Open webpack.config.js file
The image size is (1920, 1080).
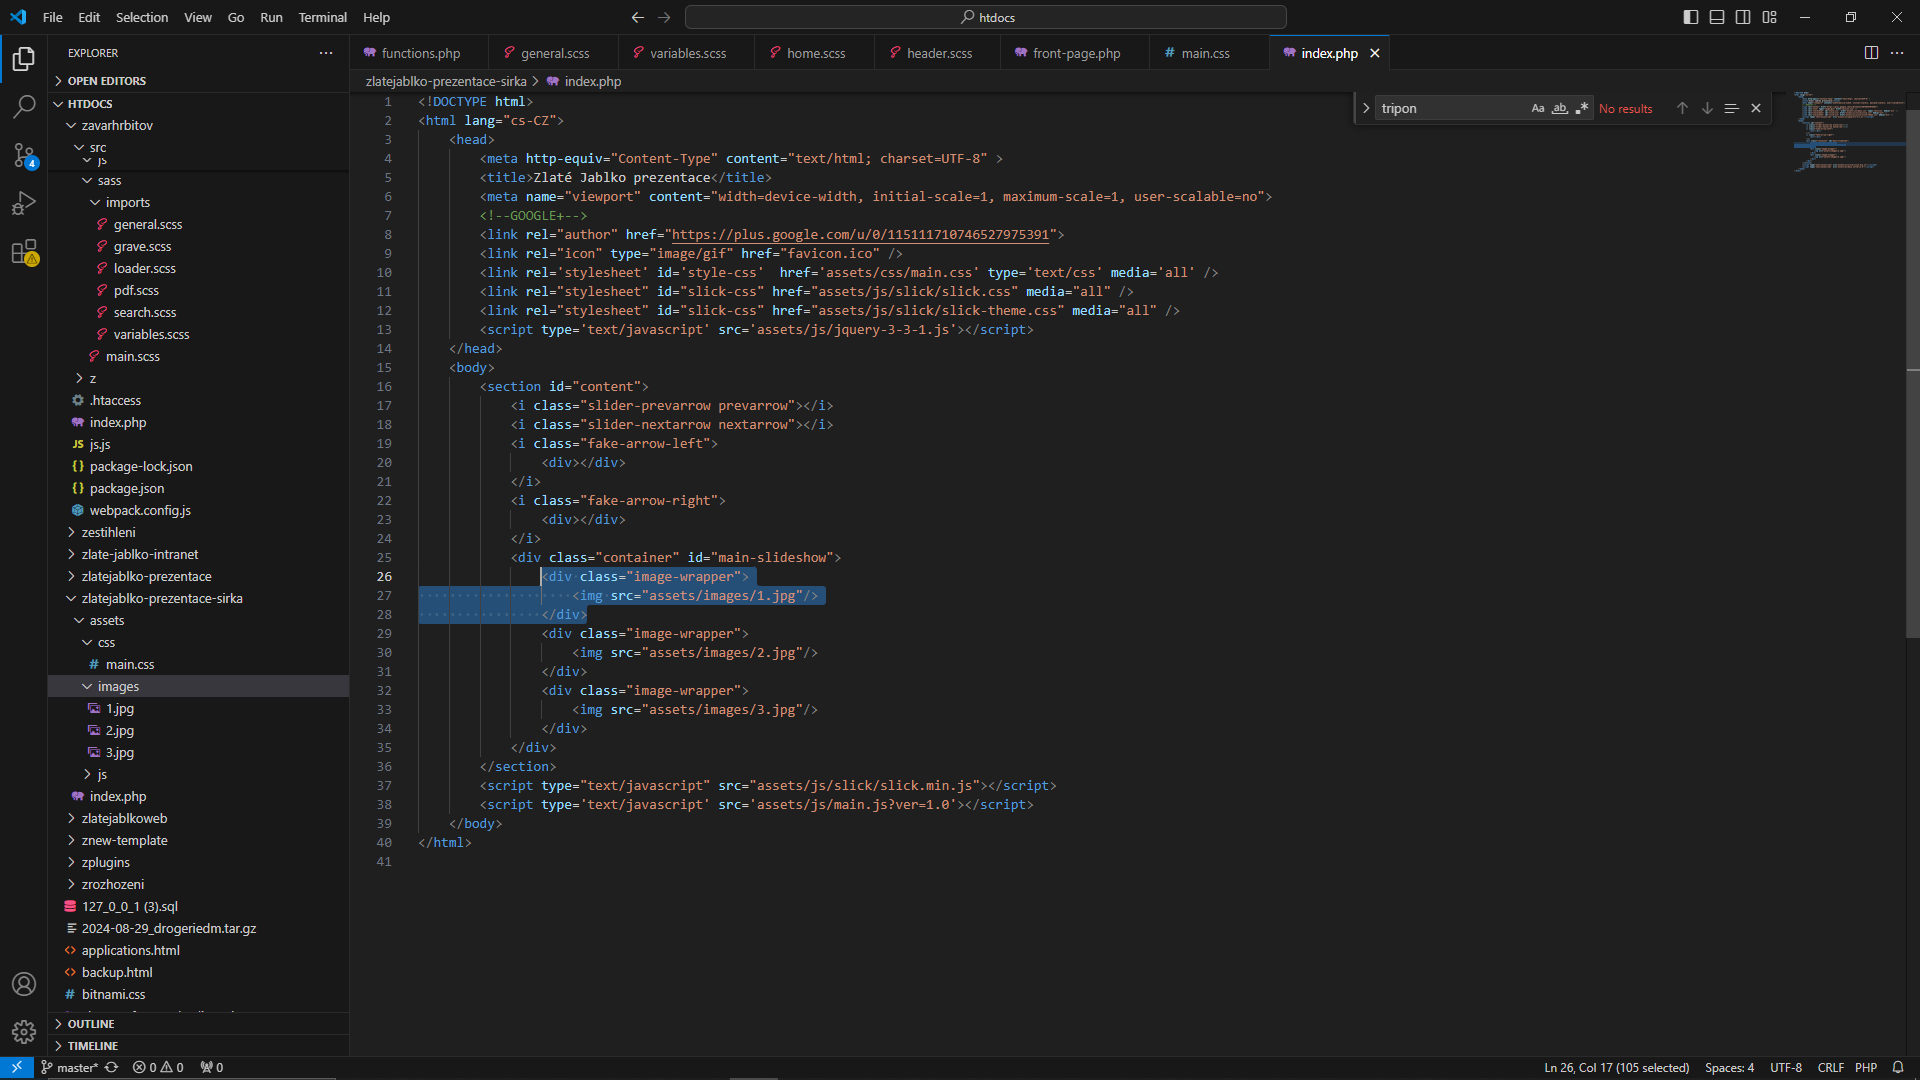tap(199, 511)
